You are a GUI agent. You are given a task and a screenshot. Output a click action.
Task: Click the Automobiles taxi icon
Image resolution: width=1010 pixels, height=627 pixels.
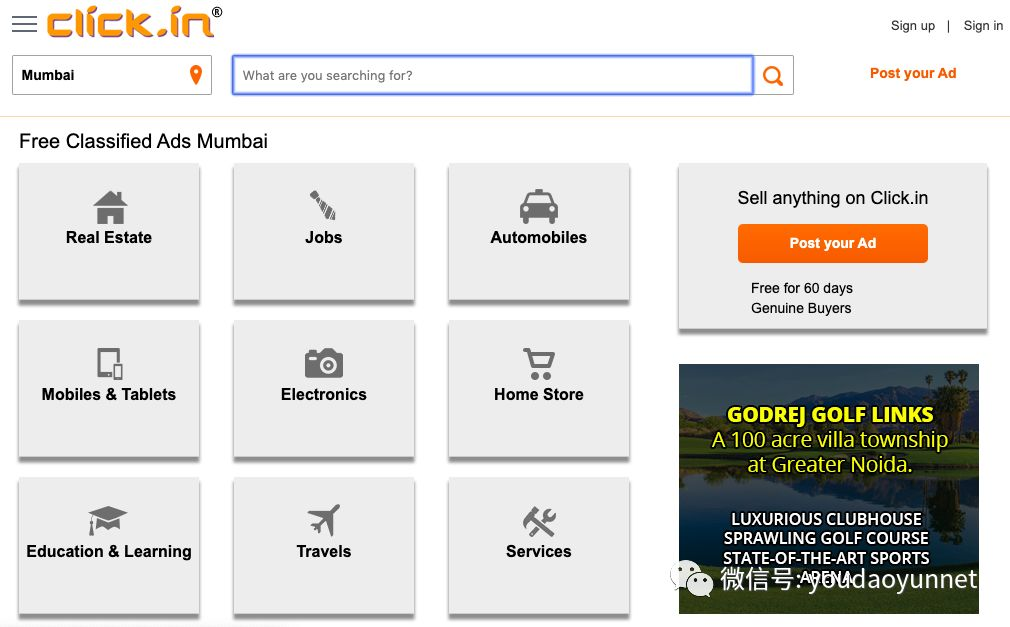point(538,207)
